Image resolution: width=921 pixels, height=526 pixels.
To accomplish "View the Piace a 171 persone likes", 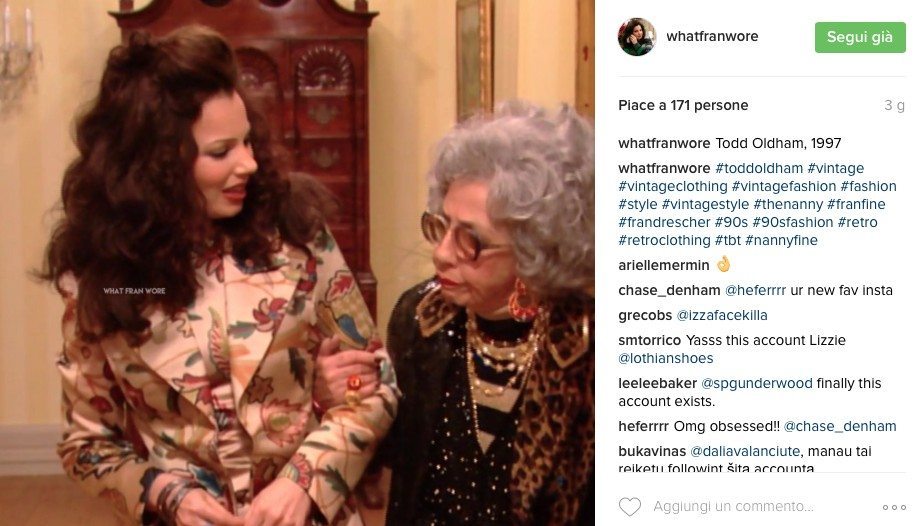I will [683, 105].
